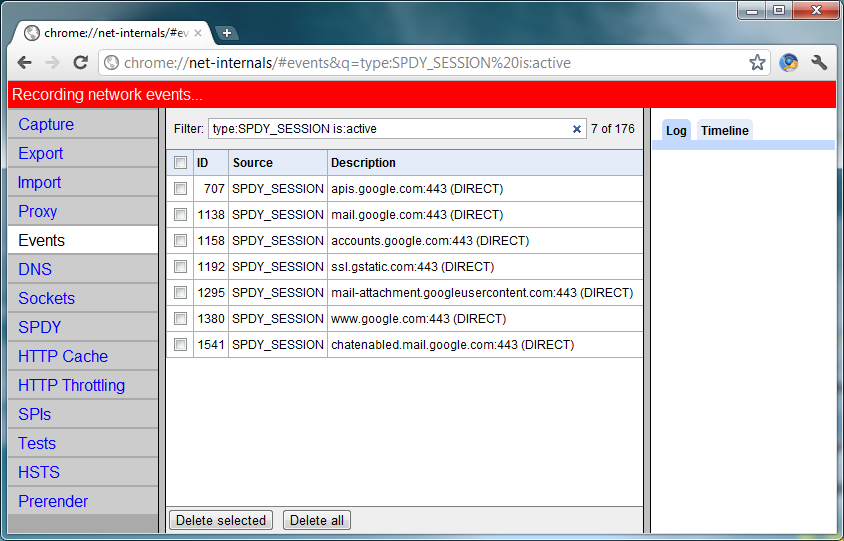The image size is (844, 541).
Task: Switch to the Log tab in the details pane
Action: [676, 130]
